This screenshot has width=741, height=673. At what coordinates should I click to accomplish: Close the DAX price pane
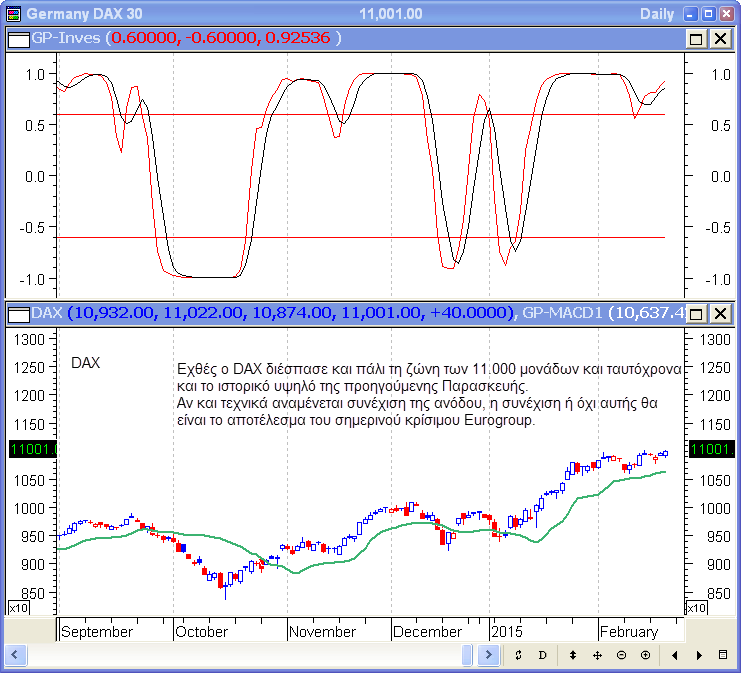point(720,313)
